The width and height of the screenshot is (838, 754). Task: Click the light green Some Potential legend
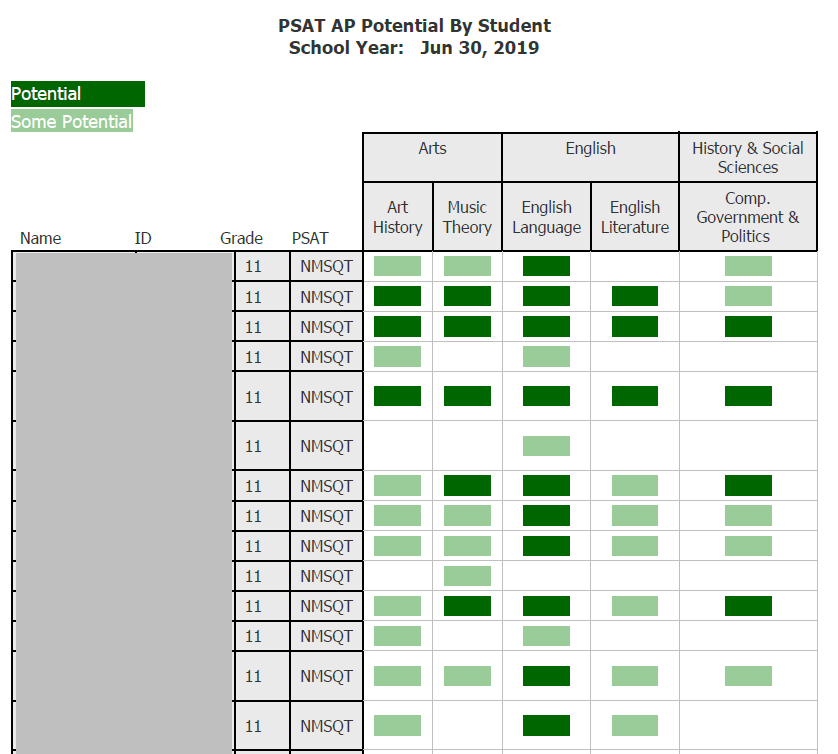[x=72, y=121]
